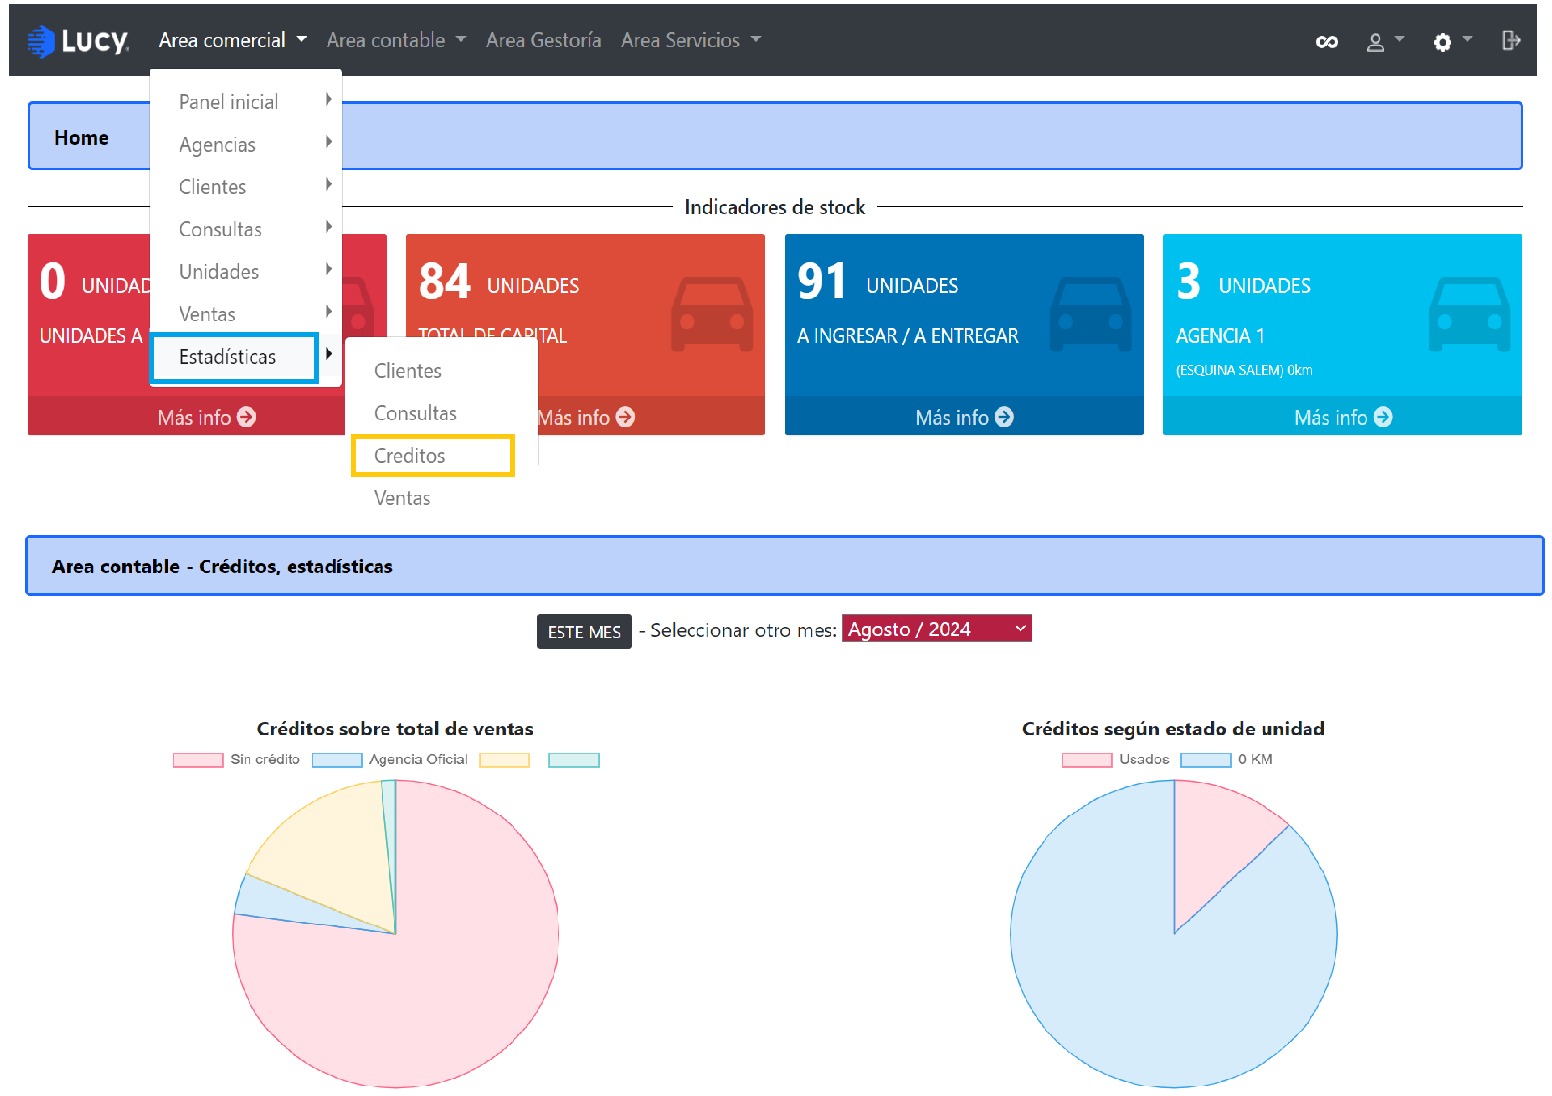Toggle Agencia Oficial legend swatch
Image resolution: width=1552 pixels, height=1096 pixels.
tap(337, 760)
